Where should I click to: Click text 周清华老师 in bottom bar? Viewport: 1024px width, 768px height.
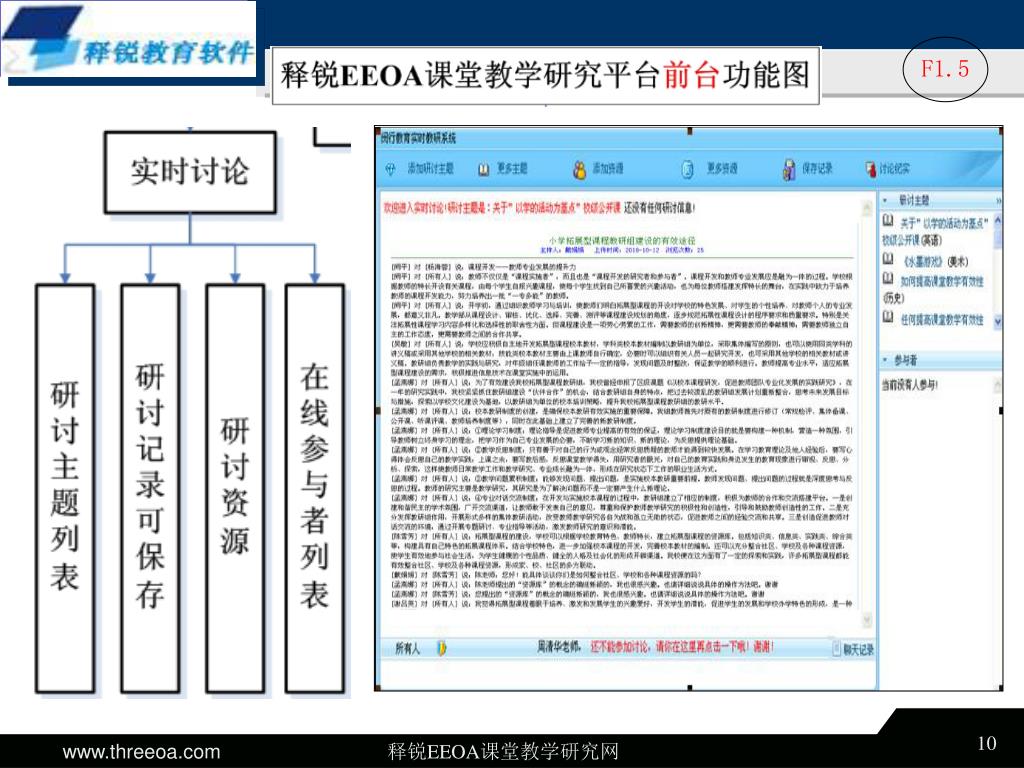tap(559, 647)
